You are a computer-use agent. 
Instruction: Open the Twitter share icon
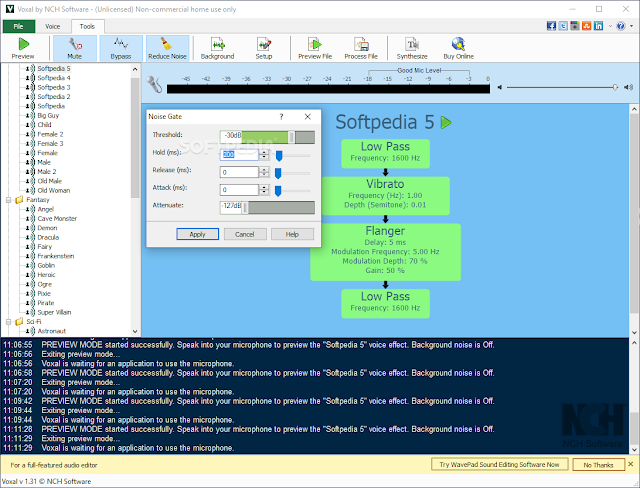coord(563,26)
